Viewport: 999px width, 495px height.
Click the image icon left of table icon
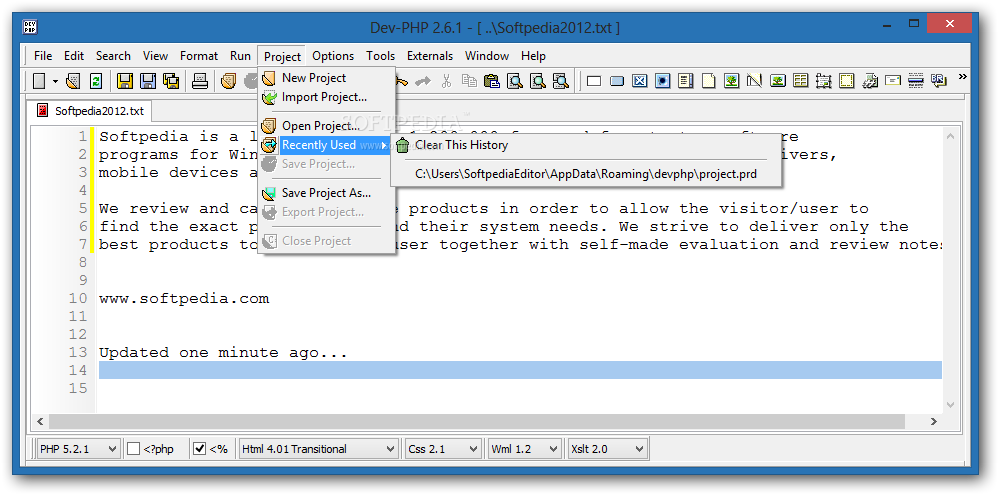click(777, 81)
